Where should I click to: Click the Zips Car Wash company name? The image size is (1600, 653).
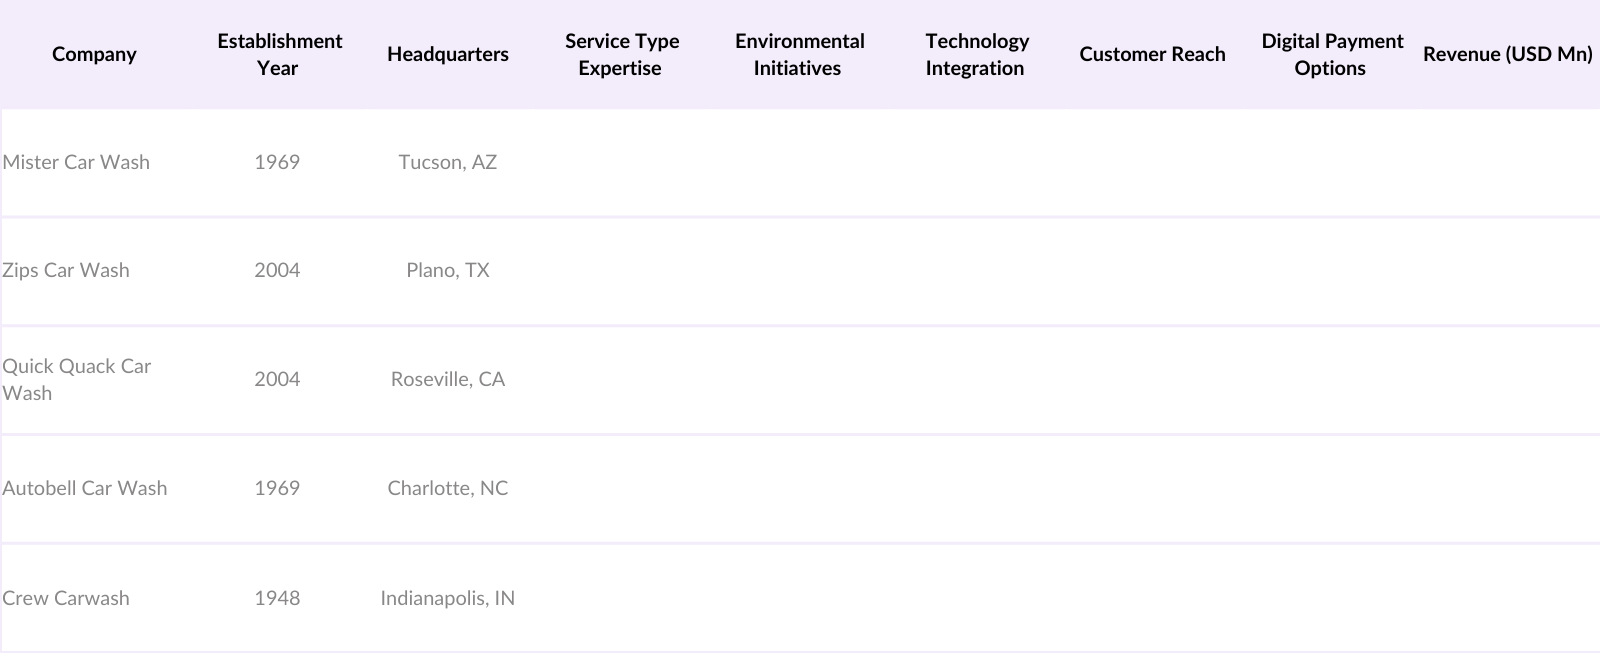66,270
